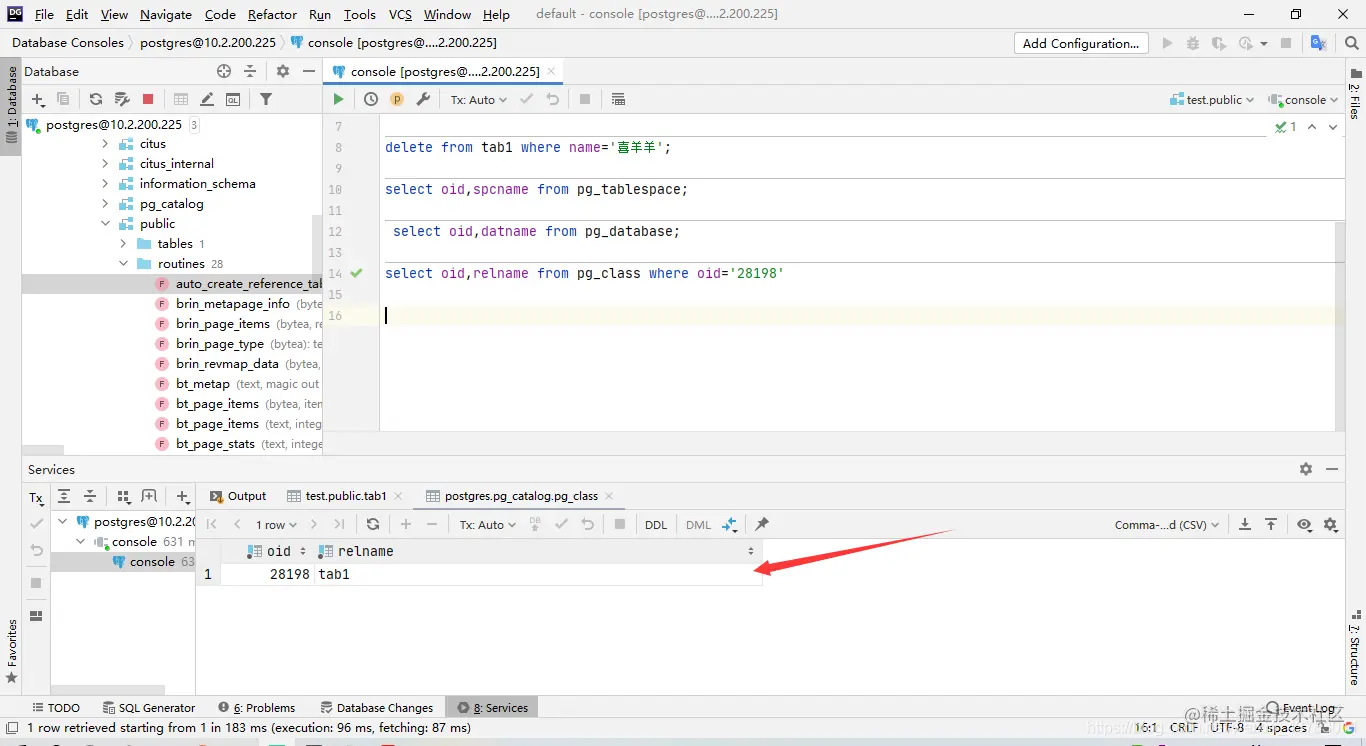Open Comma-separated (CSV) extractor dropdown
Image resolution: width=1366 pixels, height=746 pixels.
point(1167,524)
